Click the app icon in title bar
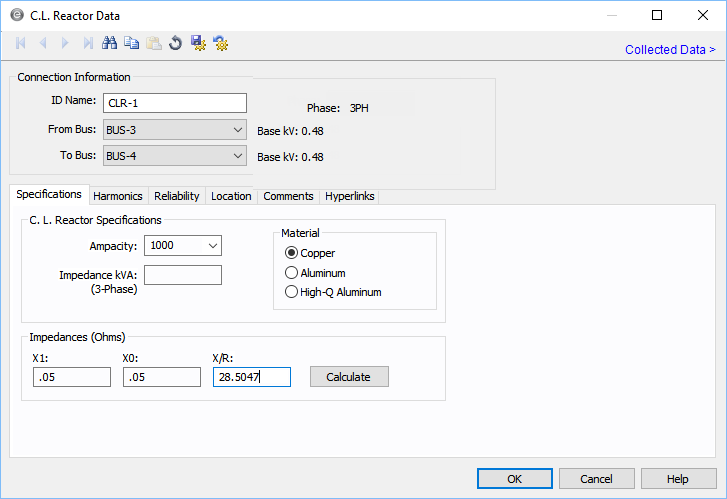The image size is (727, 499). pos(17,15)
